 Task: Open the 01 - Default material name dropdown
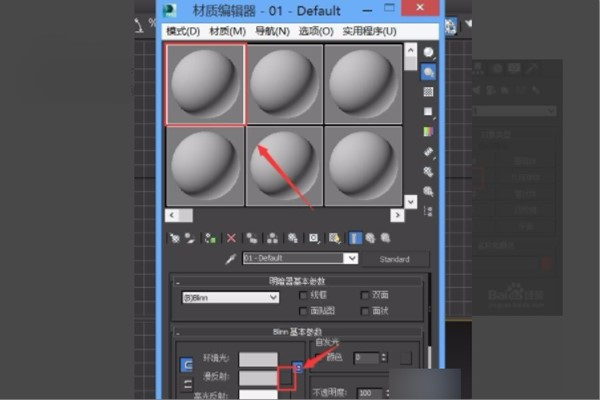click(300, 258)
